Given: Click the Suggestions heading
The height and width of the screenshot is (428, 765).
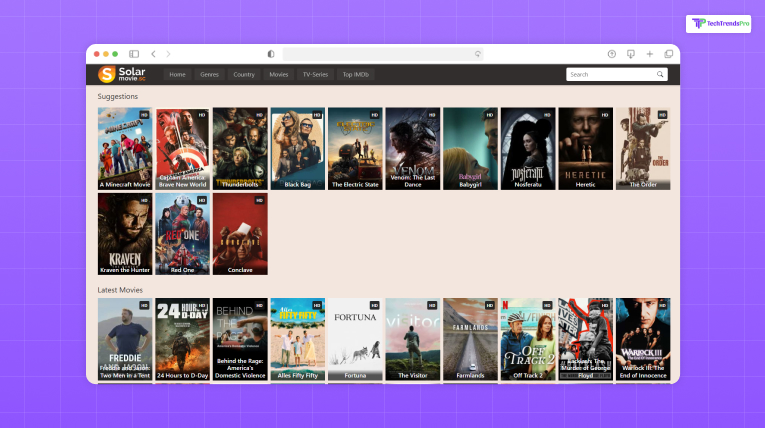Looking at the screenshot, I should (118, 97).
